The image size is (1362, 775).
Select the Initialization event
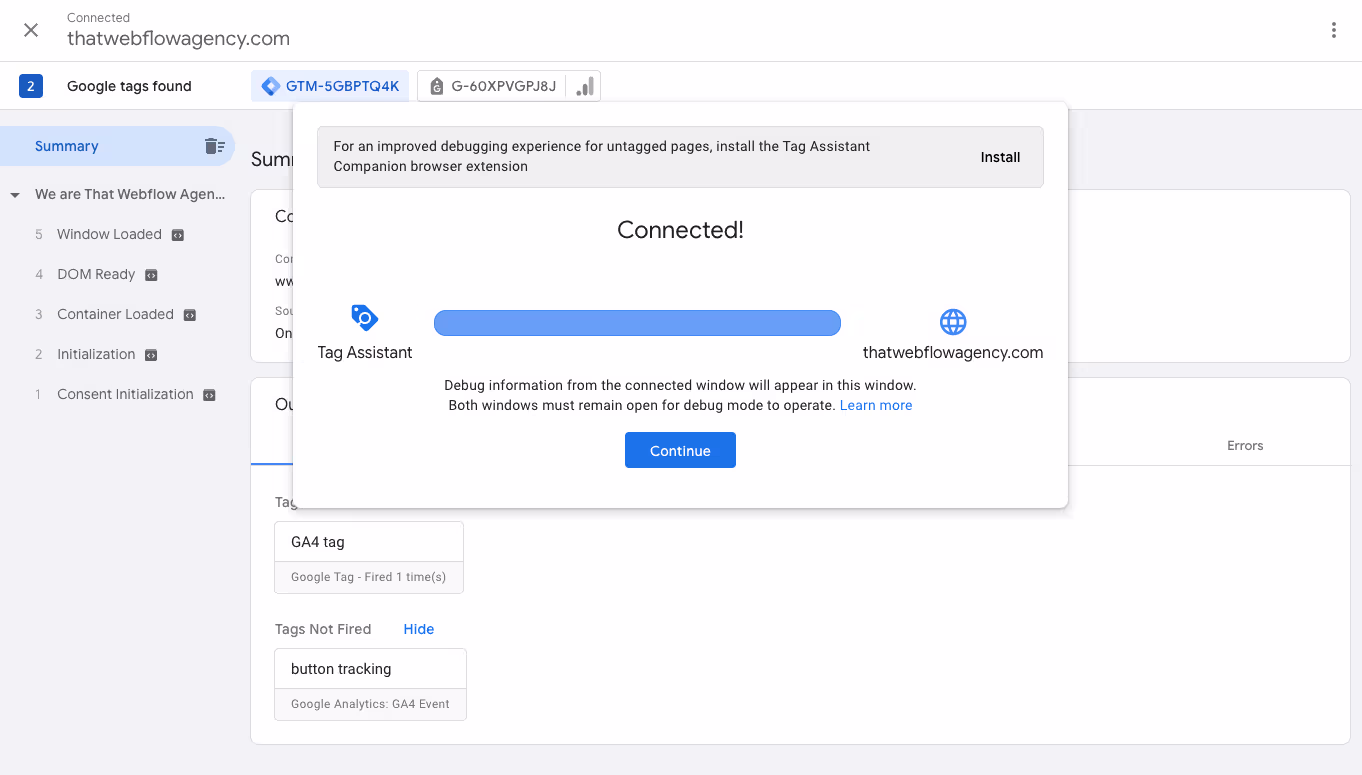96,354
